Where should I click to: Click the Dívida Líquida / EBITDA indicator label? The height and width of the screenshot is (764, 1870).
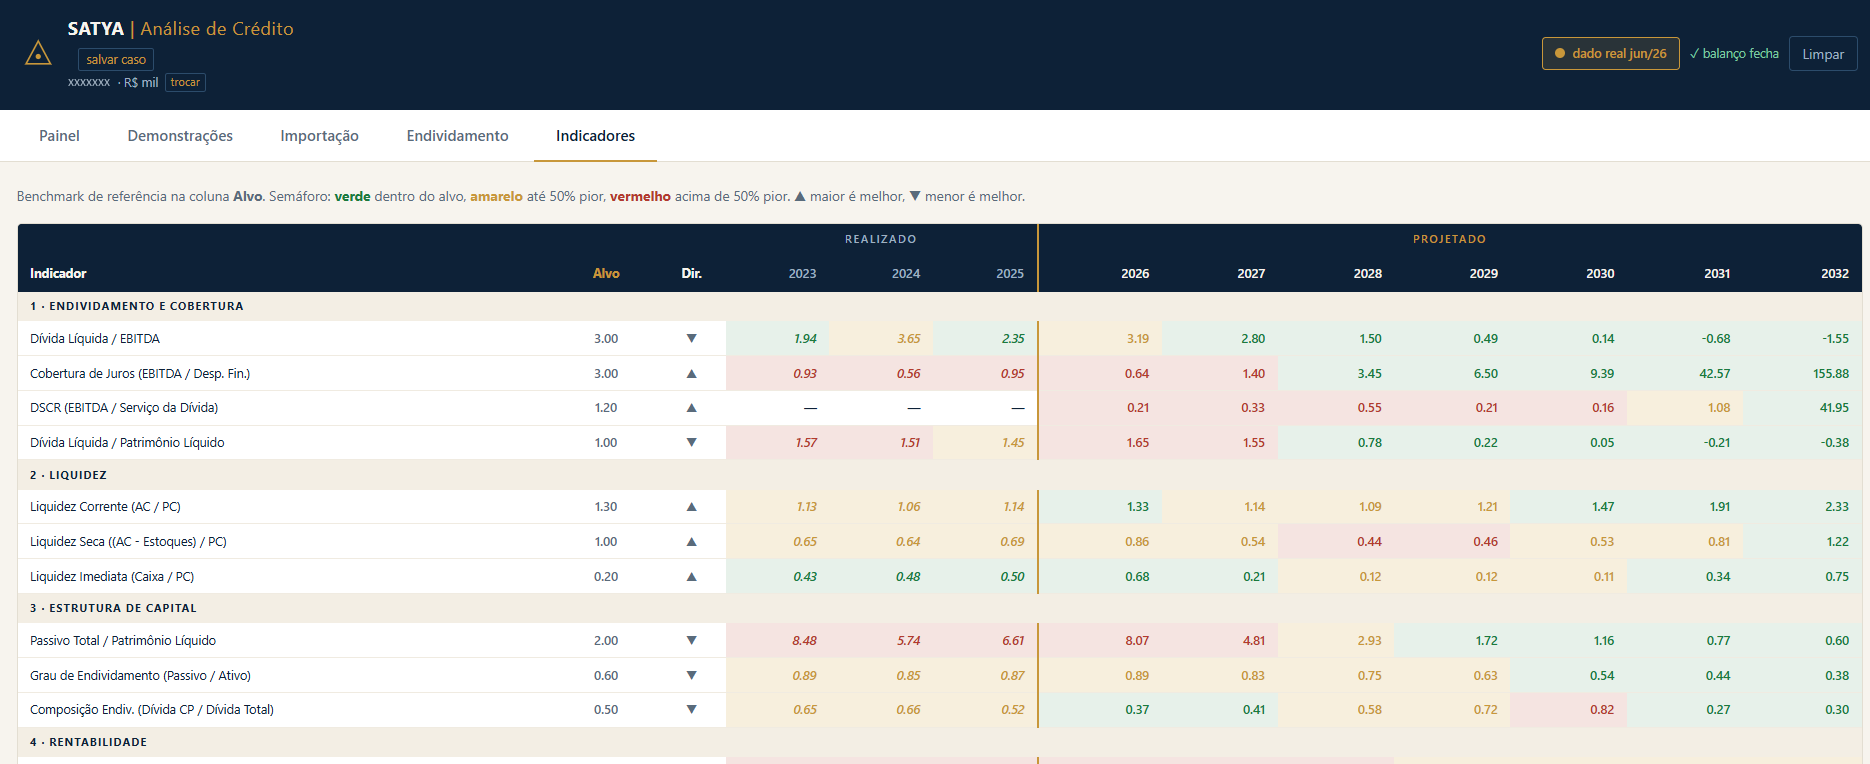point(95,339)
